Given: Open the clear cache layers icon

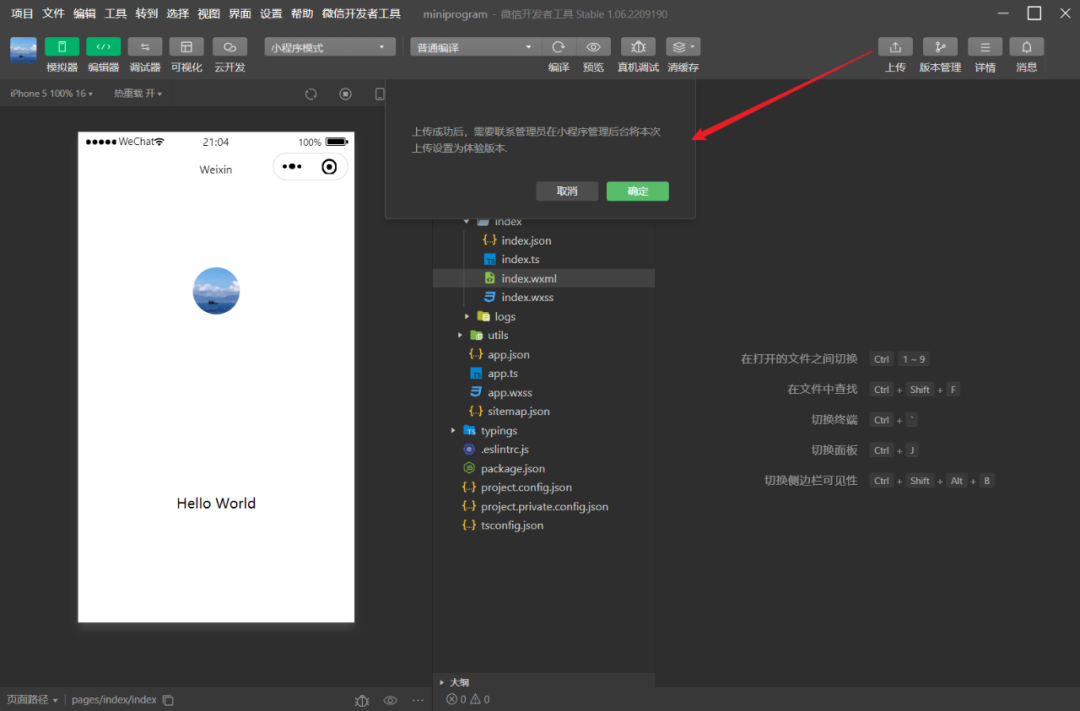Looking at the screenshot, I should (683, 47).
